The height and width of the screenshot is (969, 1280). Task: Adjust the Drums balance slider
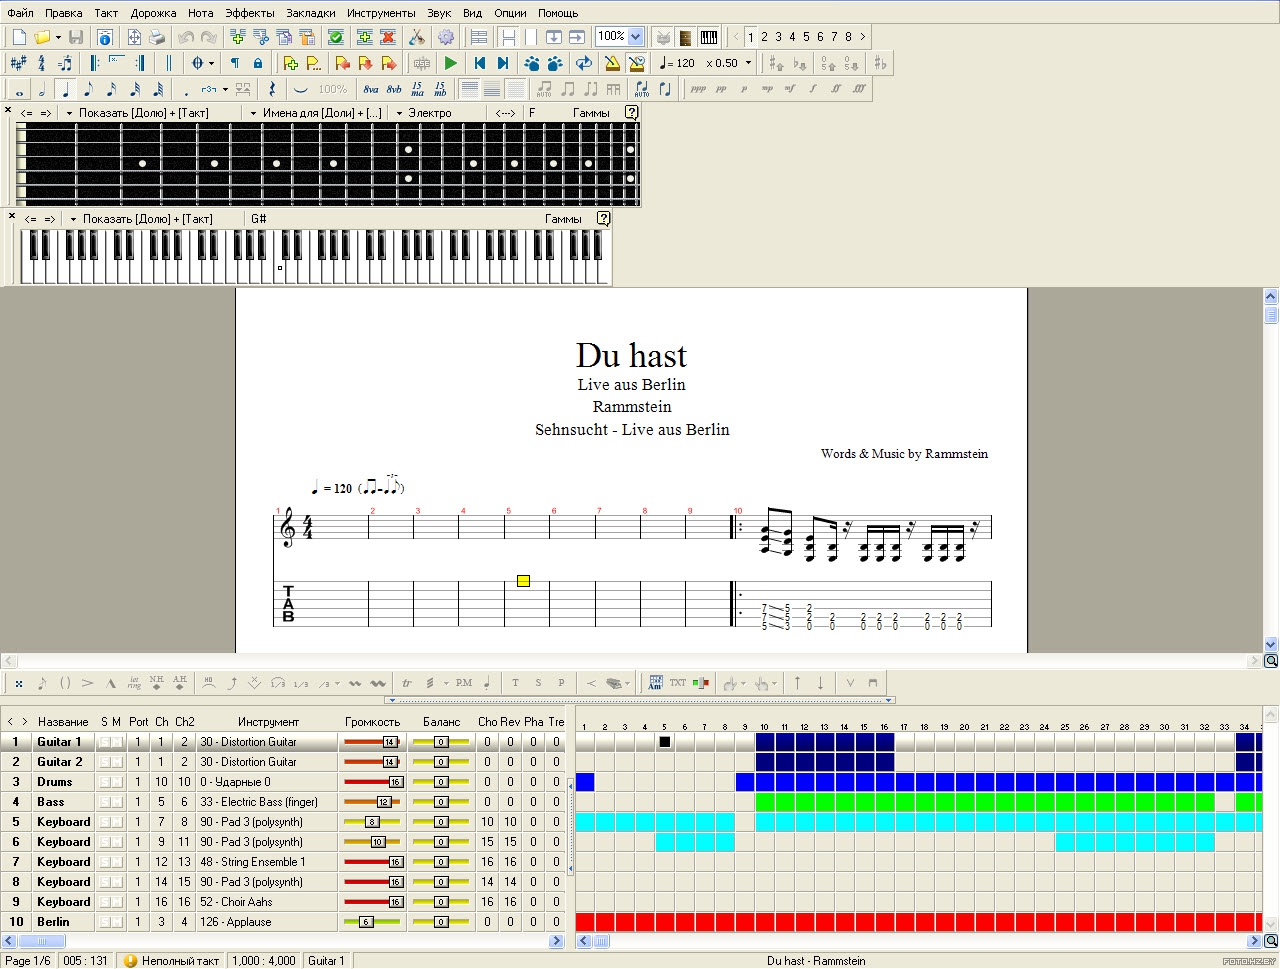441,782
